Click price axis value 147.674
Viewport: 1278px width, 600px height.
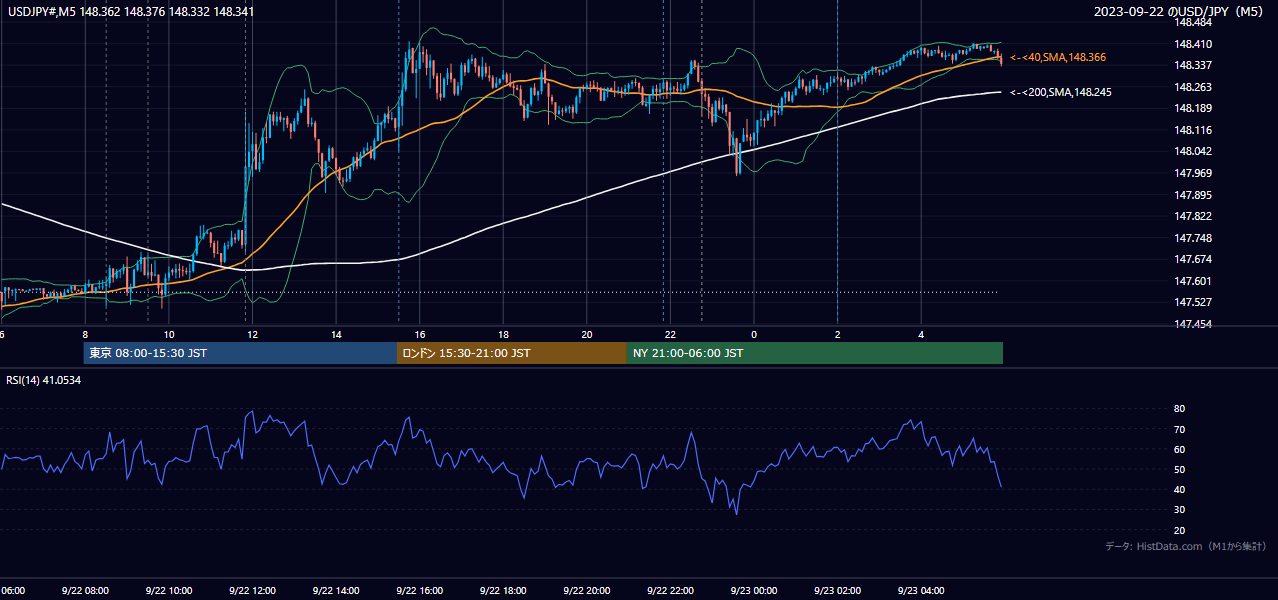click(x=1194, y=259)
